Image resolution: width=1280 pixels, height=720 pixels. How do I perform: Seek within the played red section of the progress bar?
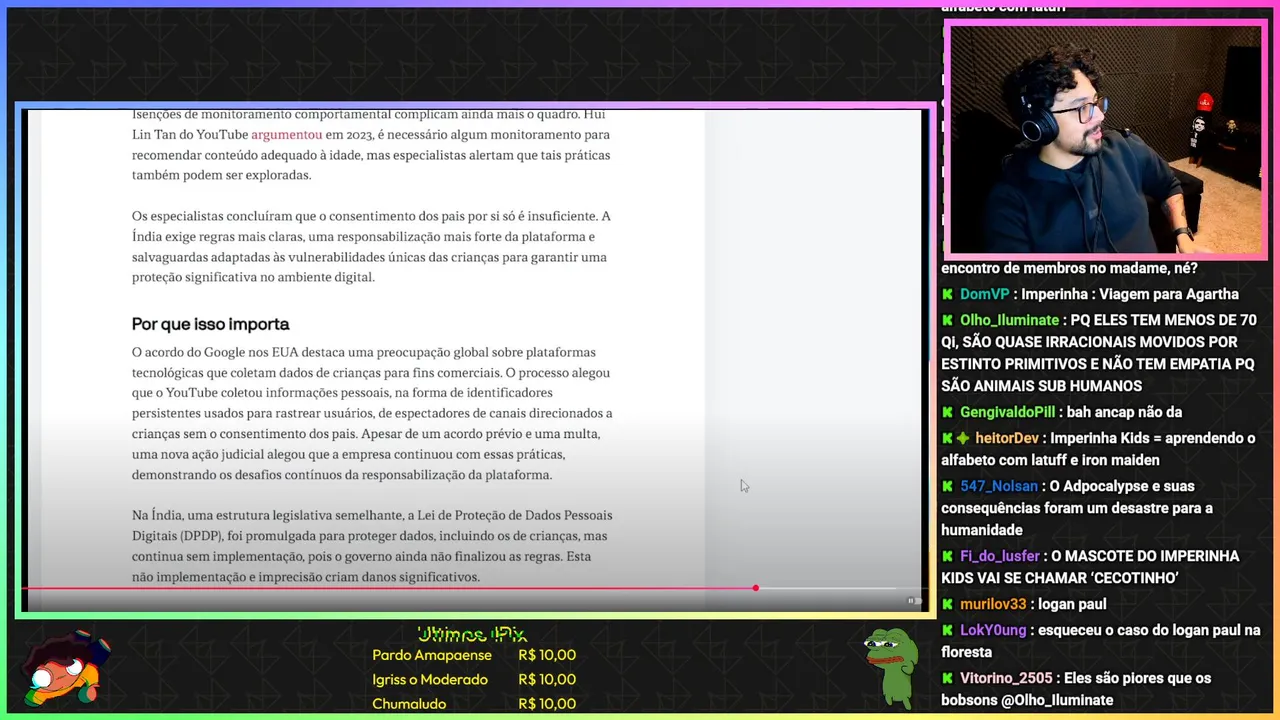(x=390, y=588)
